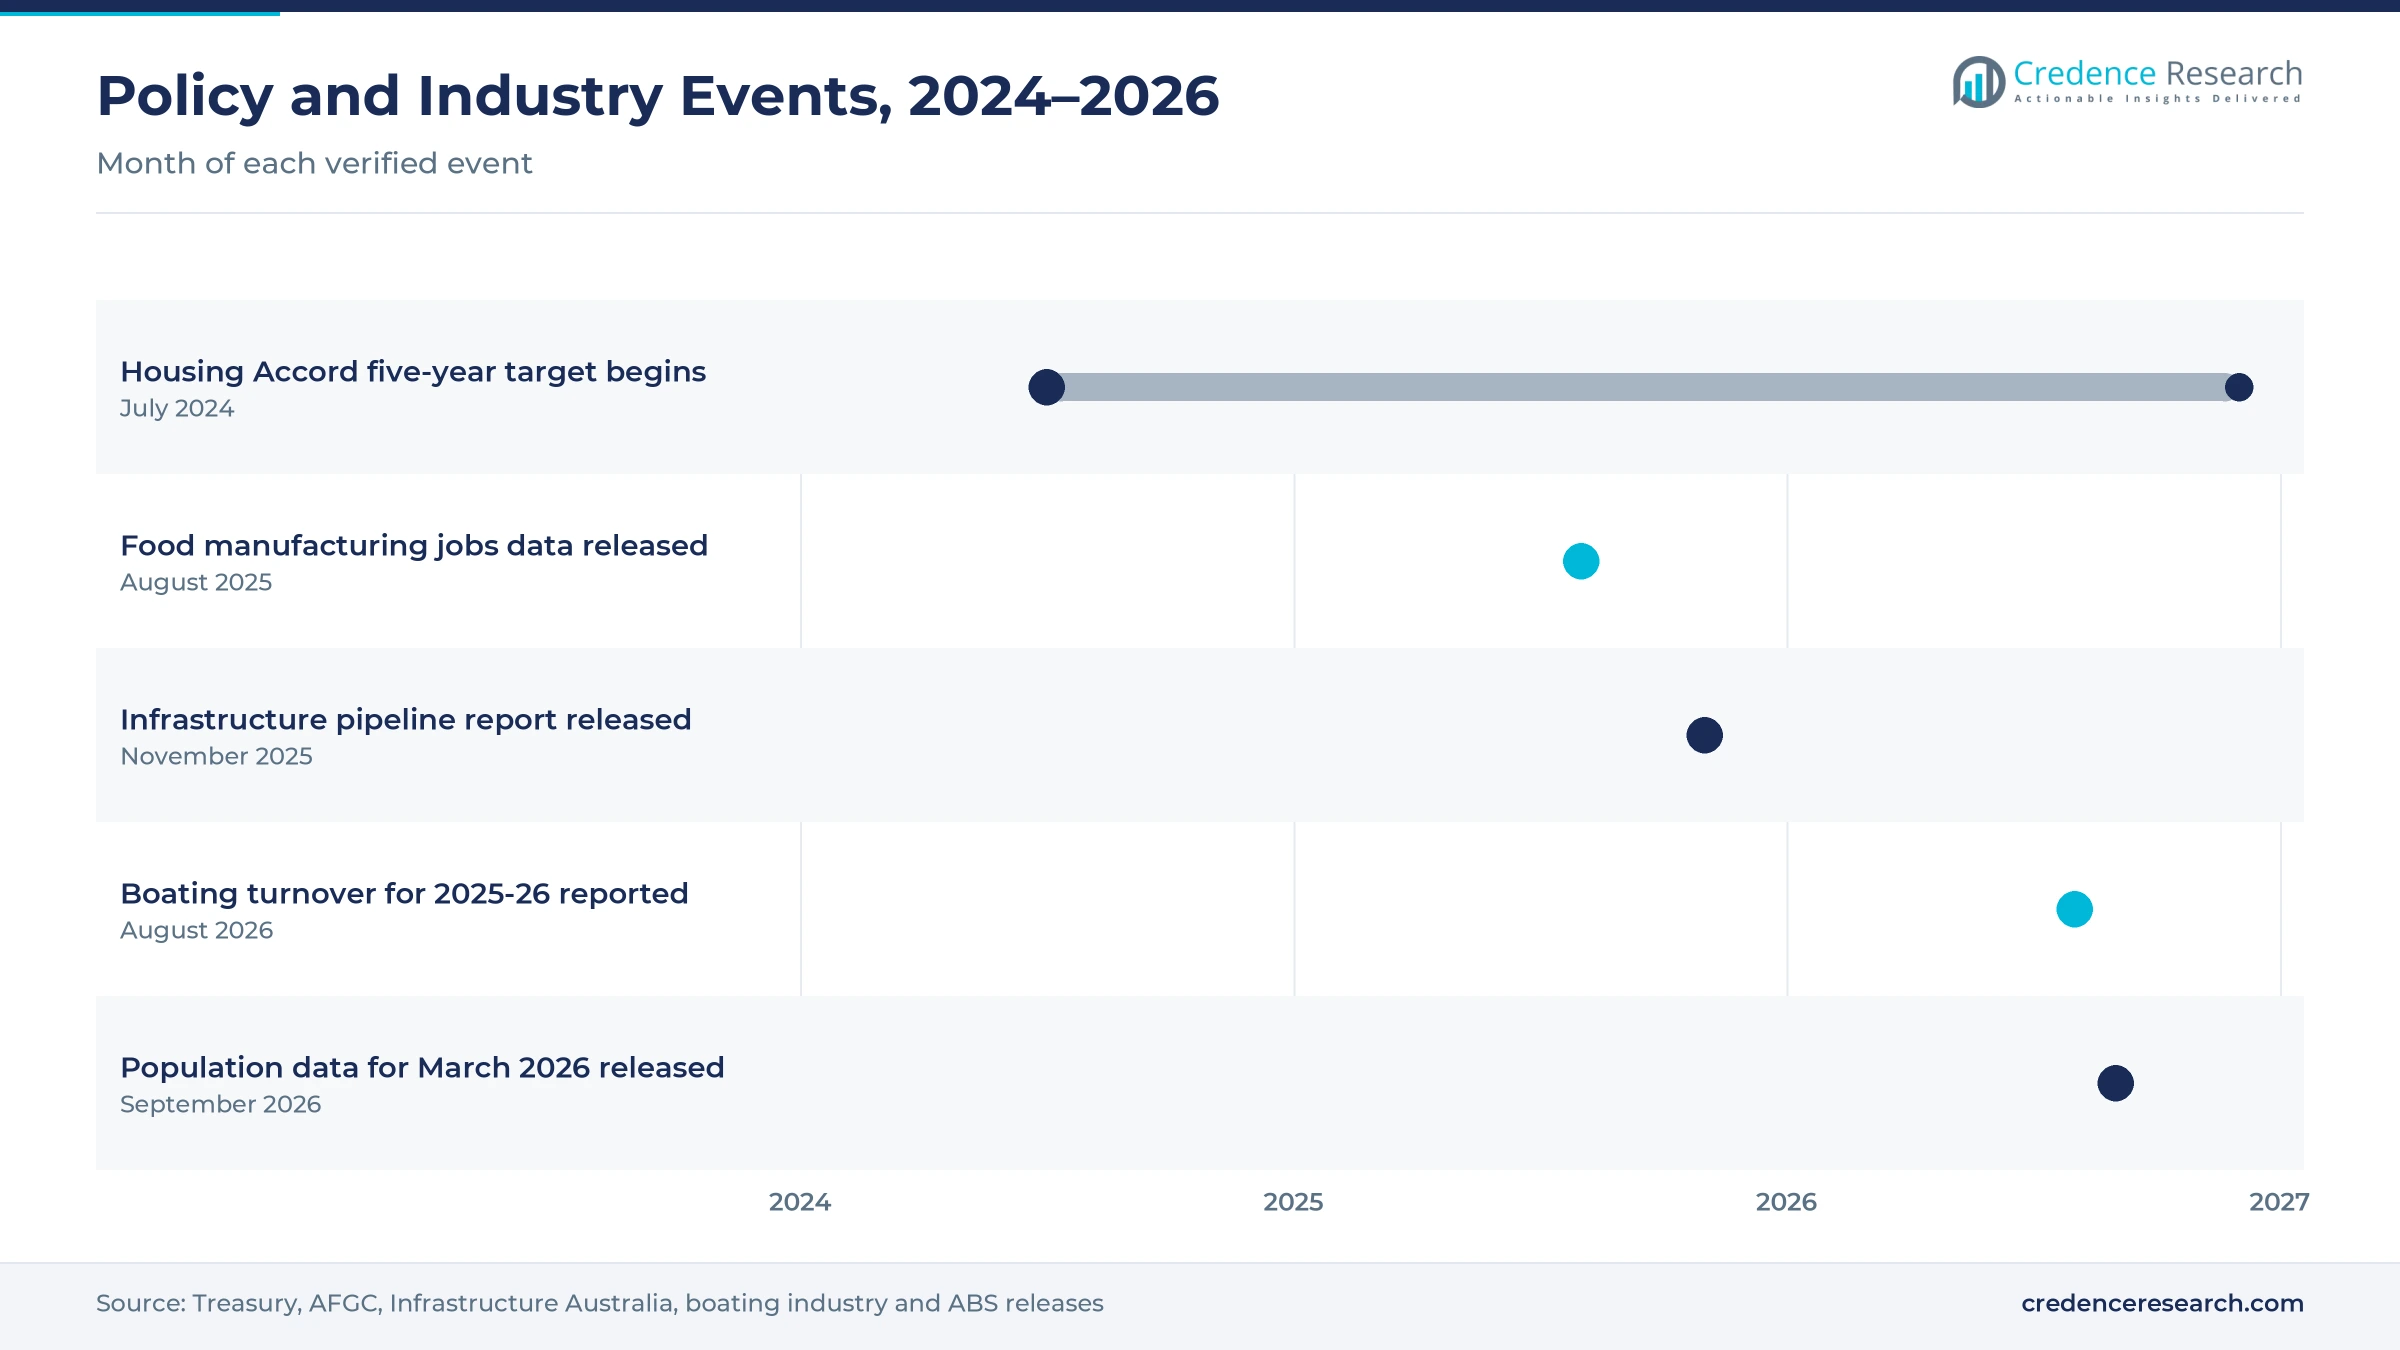Click the Housing Accord July 2024 start dot

click(x=1046, y=387)
